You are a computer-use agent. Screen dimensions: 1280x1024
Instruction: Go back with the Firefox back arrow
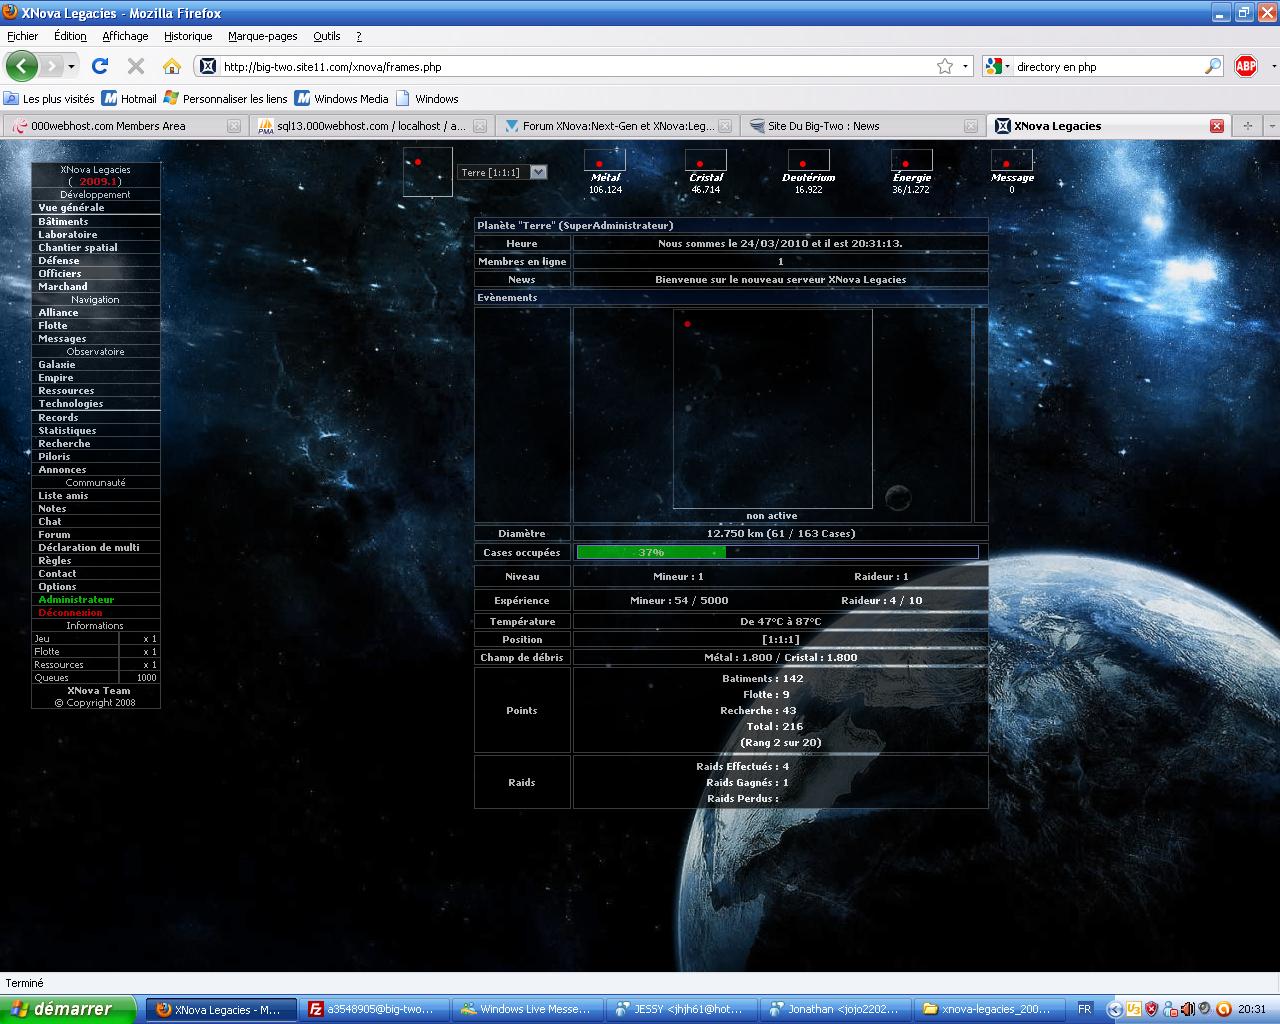click(22, 66)
